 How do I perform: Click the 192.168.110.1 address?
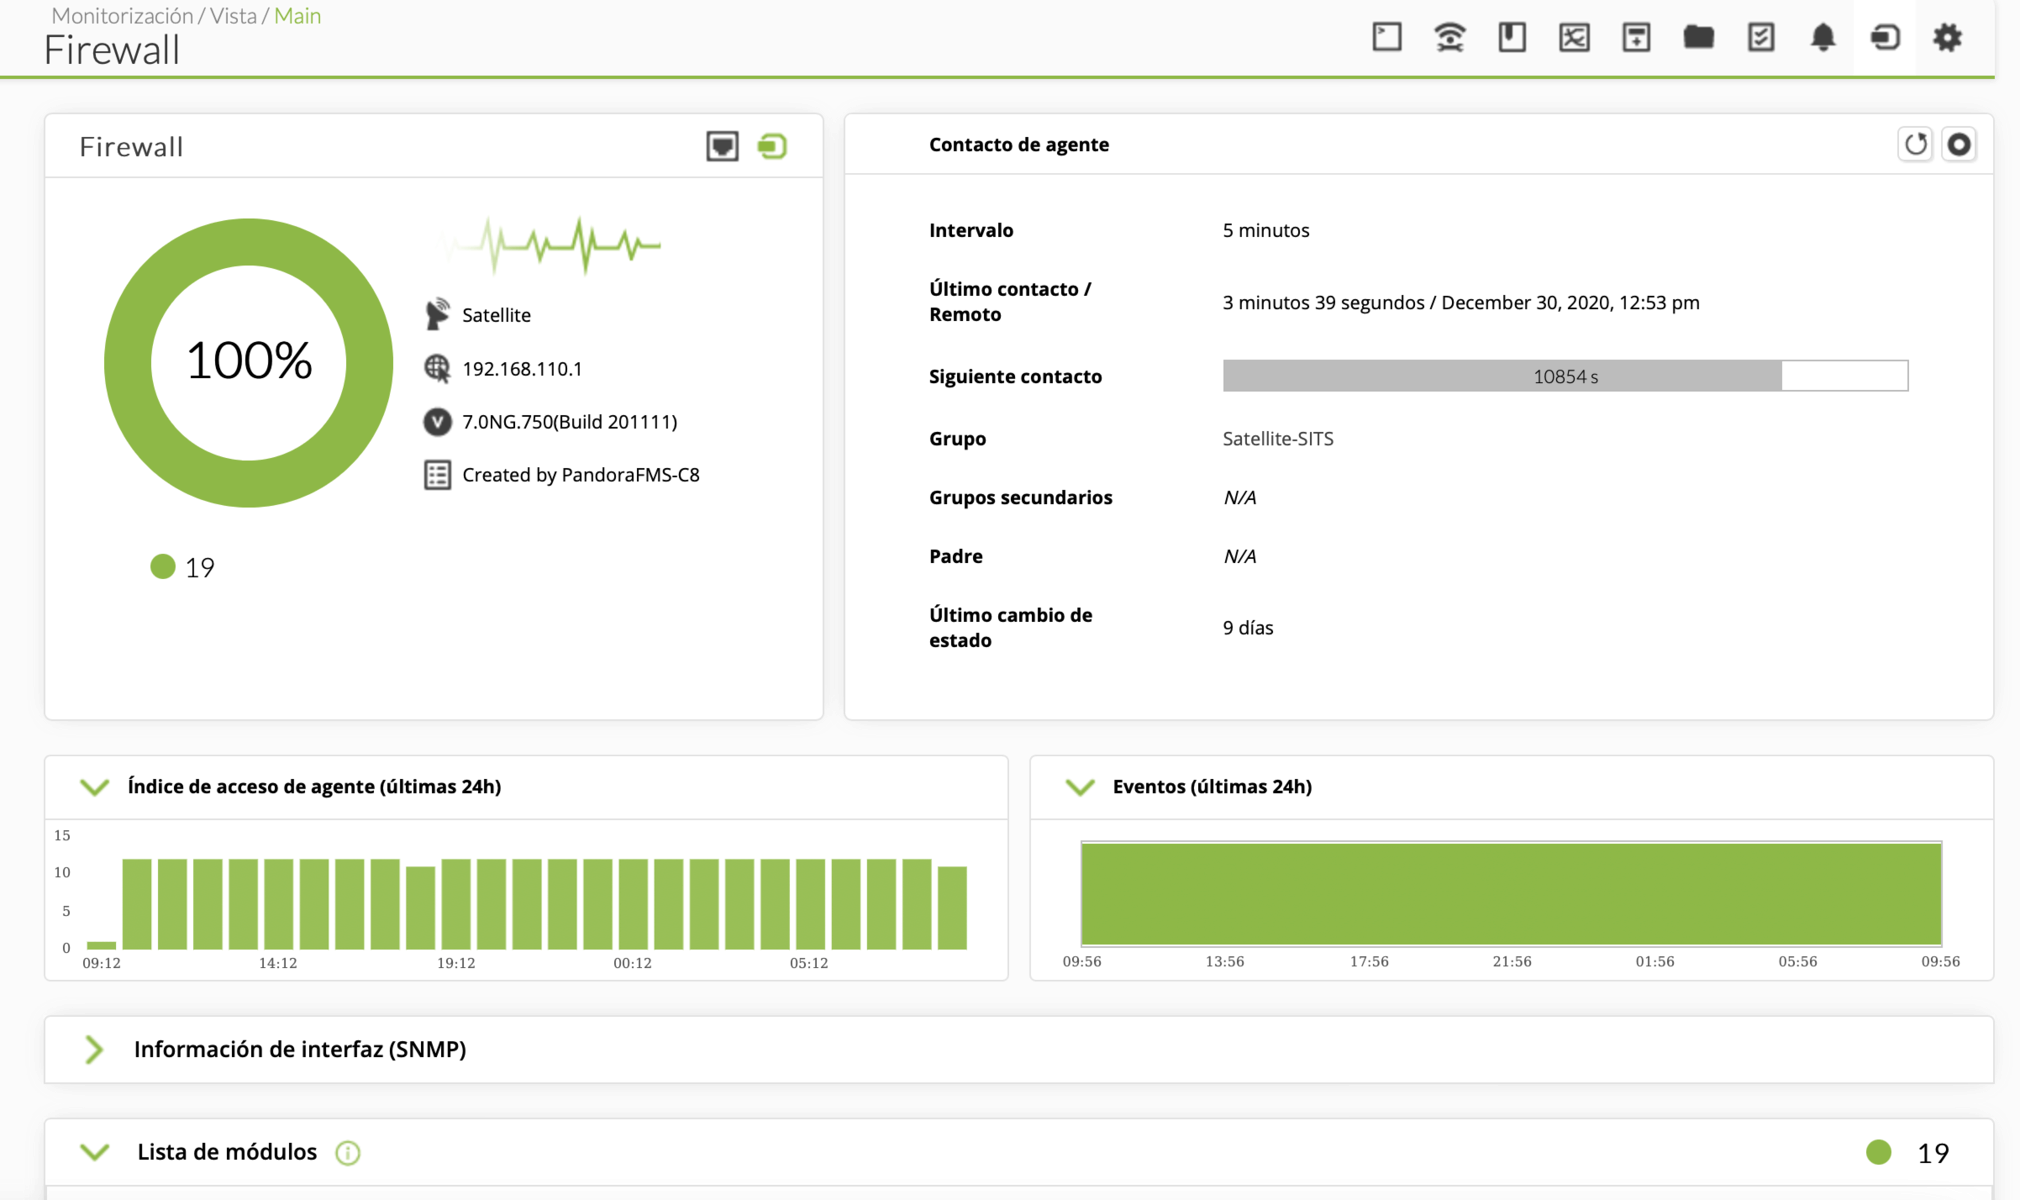(x=522, y=368)
